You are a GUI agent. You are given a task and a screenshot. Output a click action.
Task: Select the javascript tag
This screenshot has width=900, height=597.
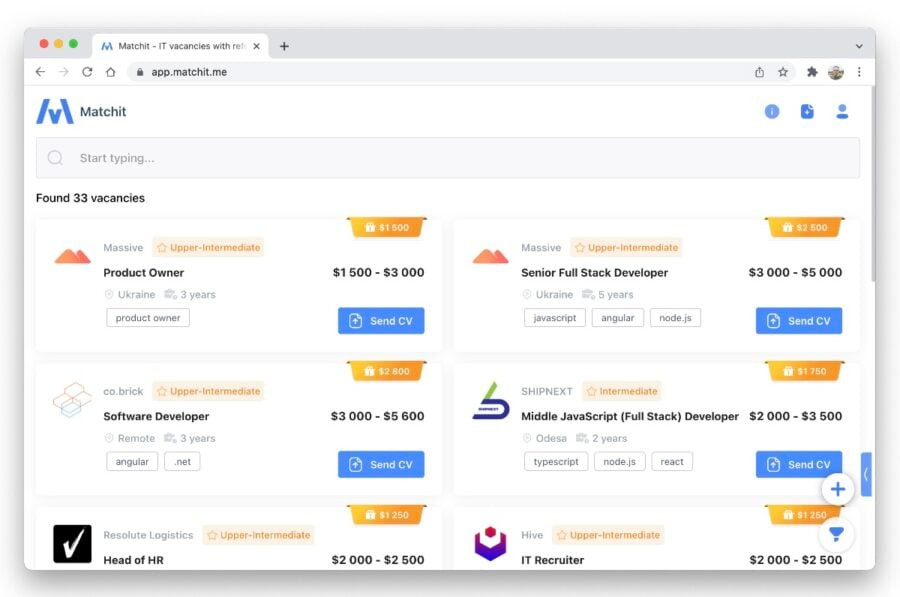pos(554,317)
